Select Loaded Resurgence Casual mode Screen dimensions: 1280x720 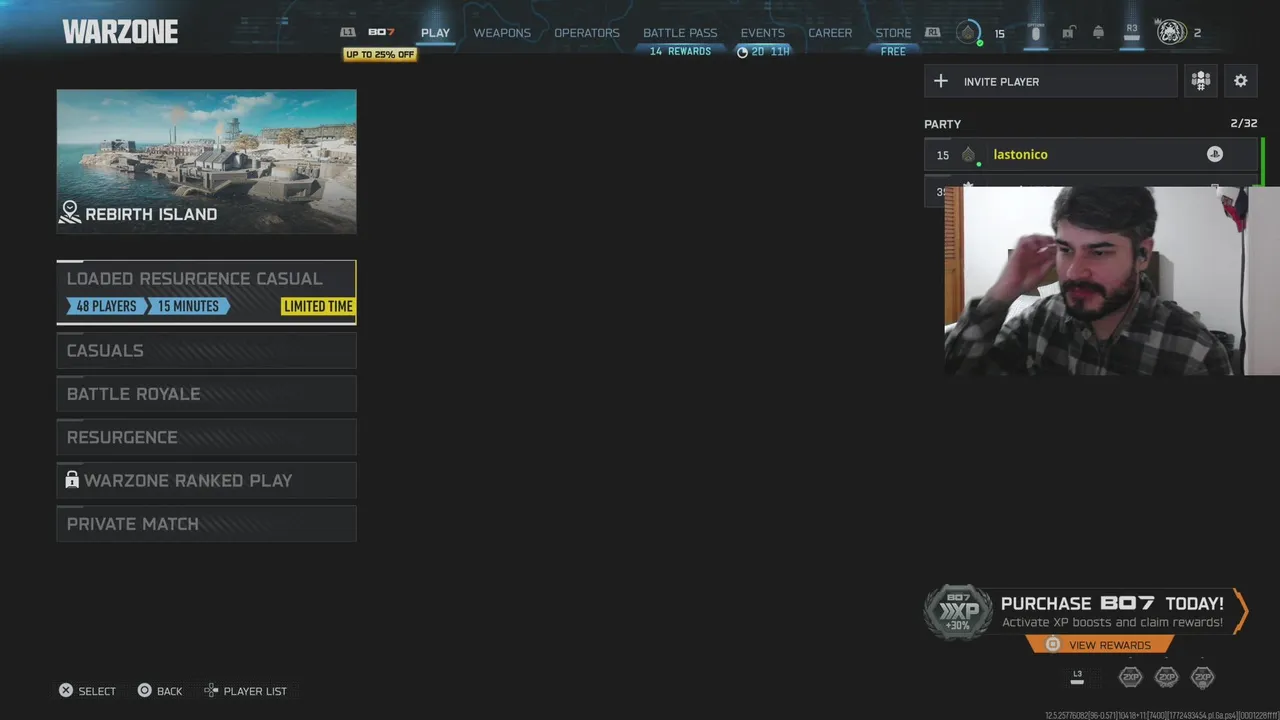point(206,292)
